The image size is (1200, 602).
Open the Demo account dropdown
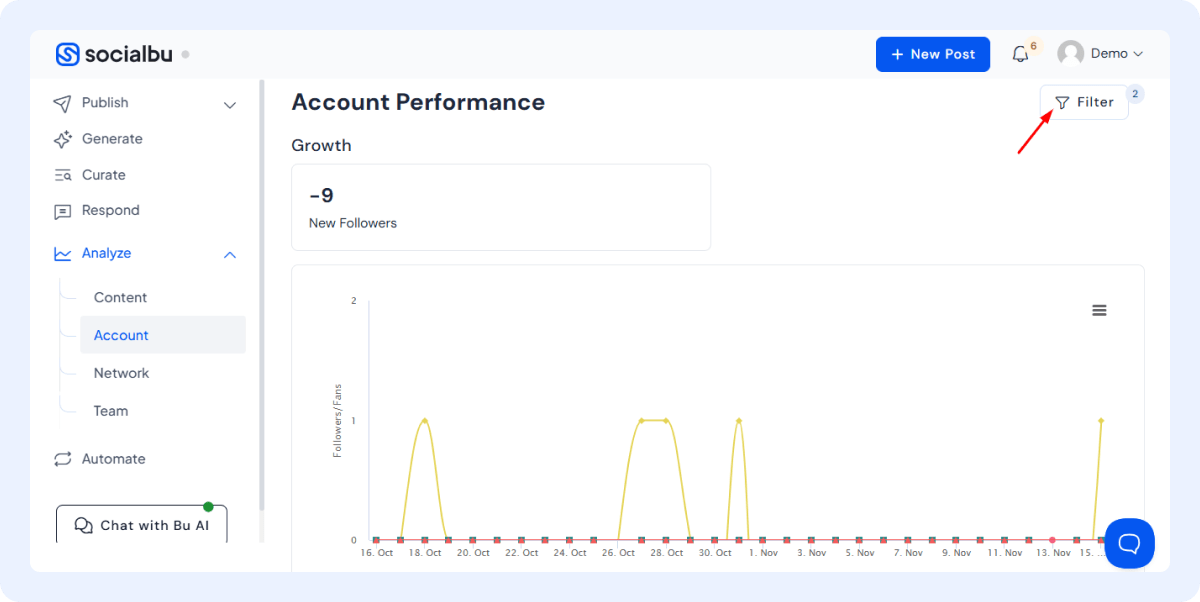pos(1116,54)
